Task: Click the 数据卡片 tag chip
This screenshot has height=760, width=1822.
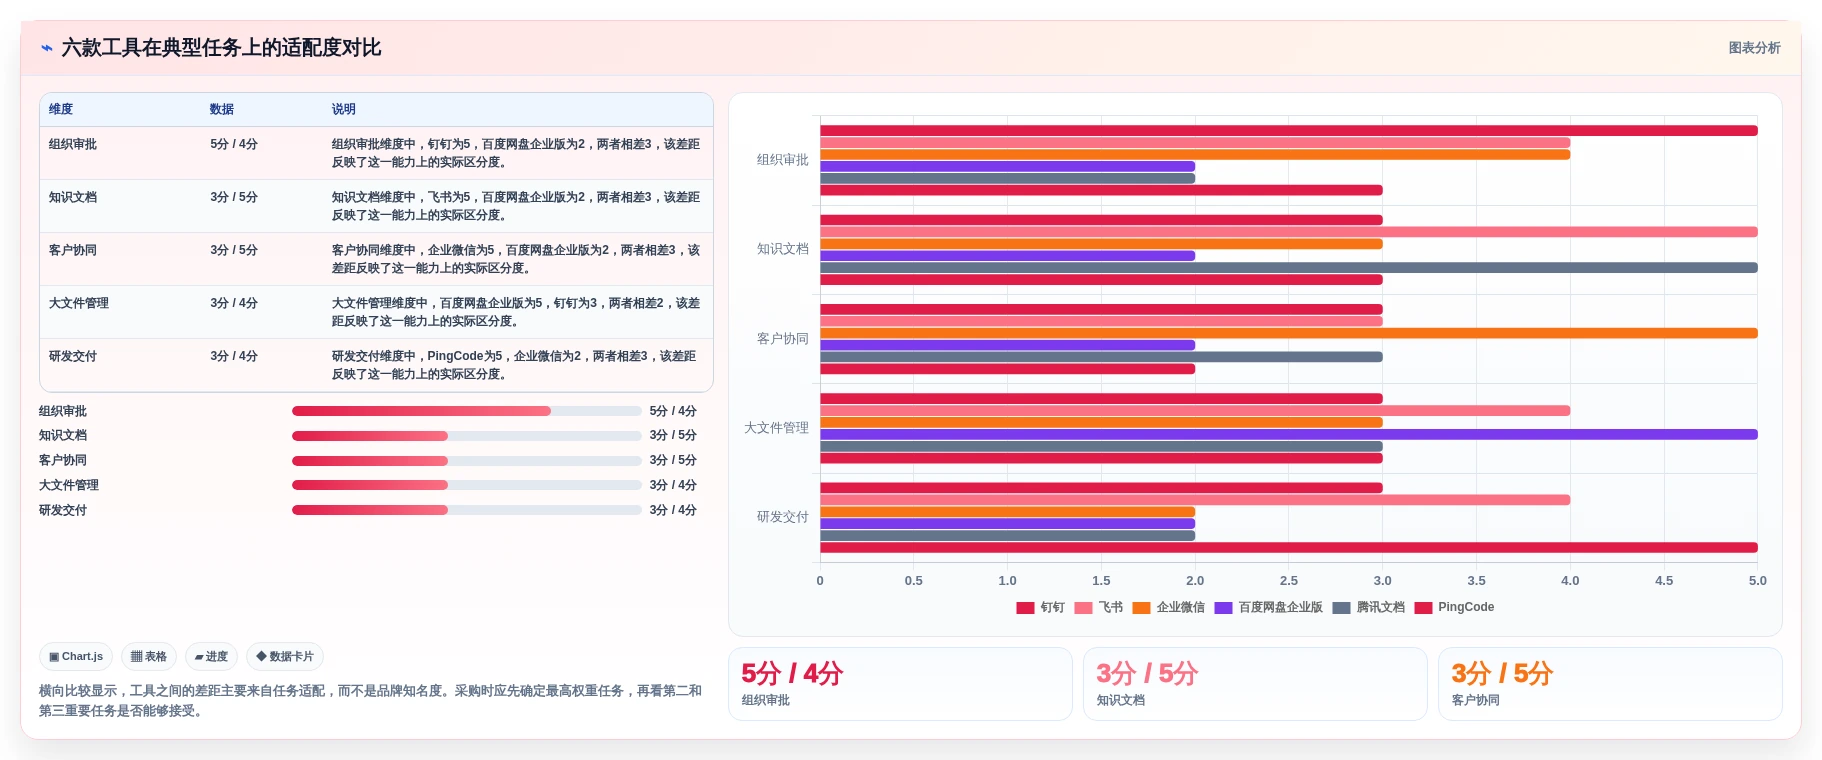Action: (285, 657)
